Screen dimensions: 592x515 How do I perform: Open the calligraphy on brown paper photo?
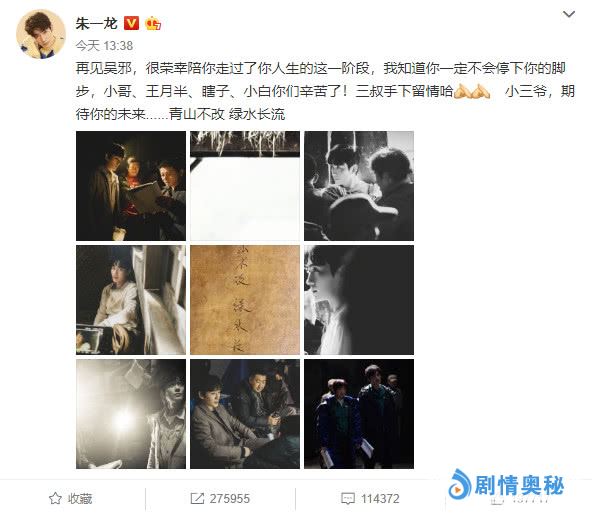[245, 300]
